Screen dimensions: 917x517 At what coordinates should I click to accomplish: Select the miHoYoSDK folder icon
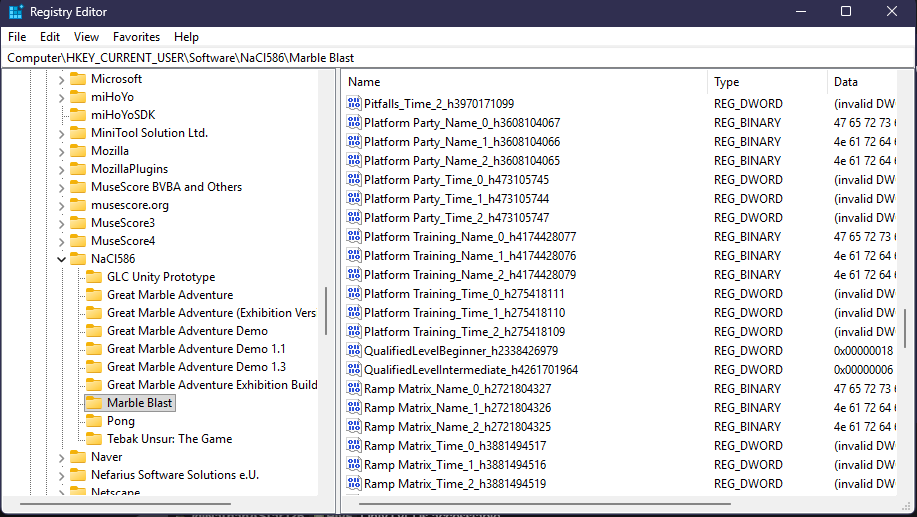(78, 115)
